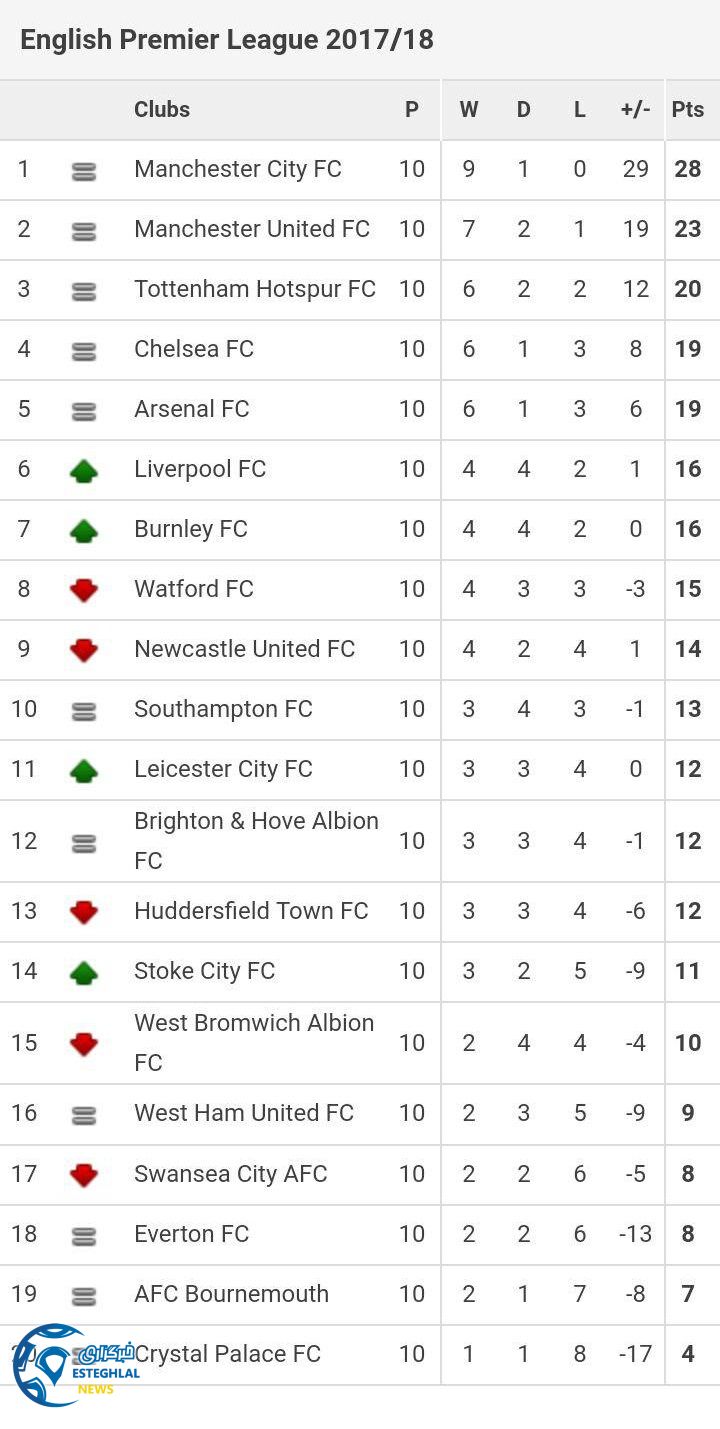Click the green up arrow beside Liverpool FC

click(84, 470)
